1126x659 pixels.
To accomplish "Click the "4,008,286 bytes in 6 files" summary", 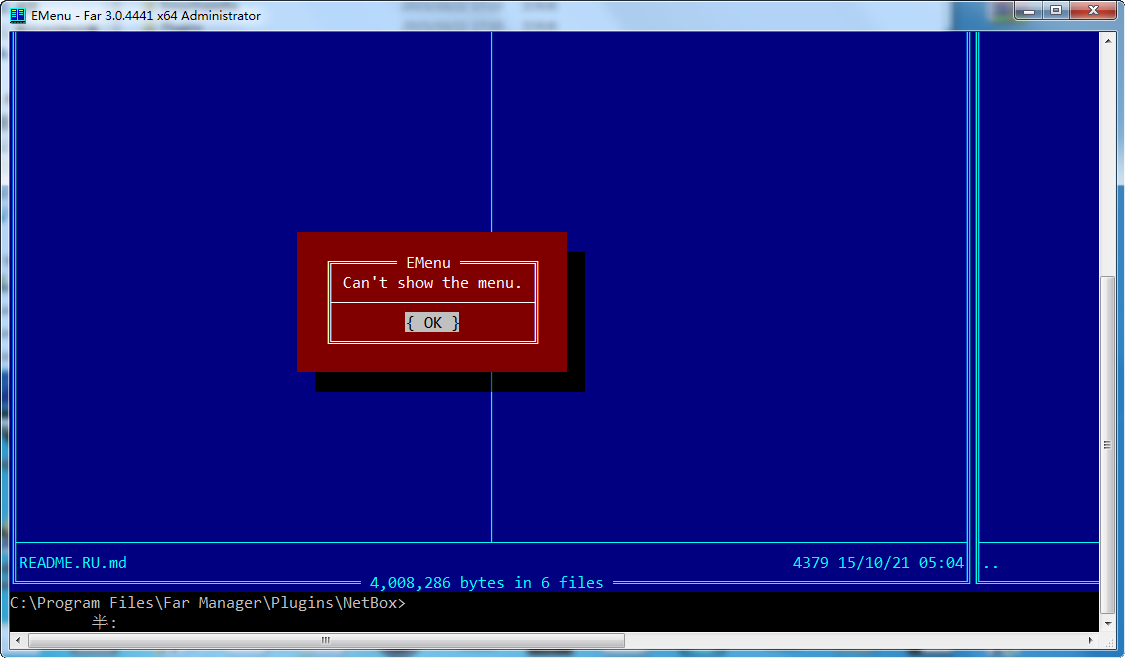I will [x=486, y=582].
